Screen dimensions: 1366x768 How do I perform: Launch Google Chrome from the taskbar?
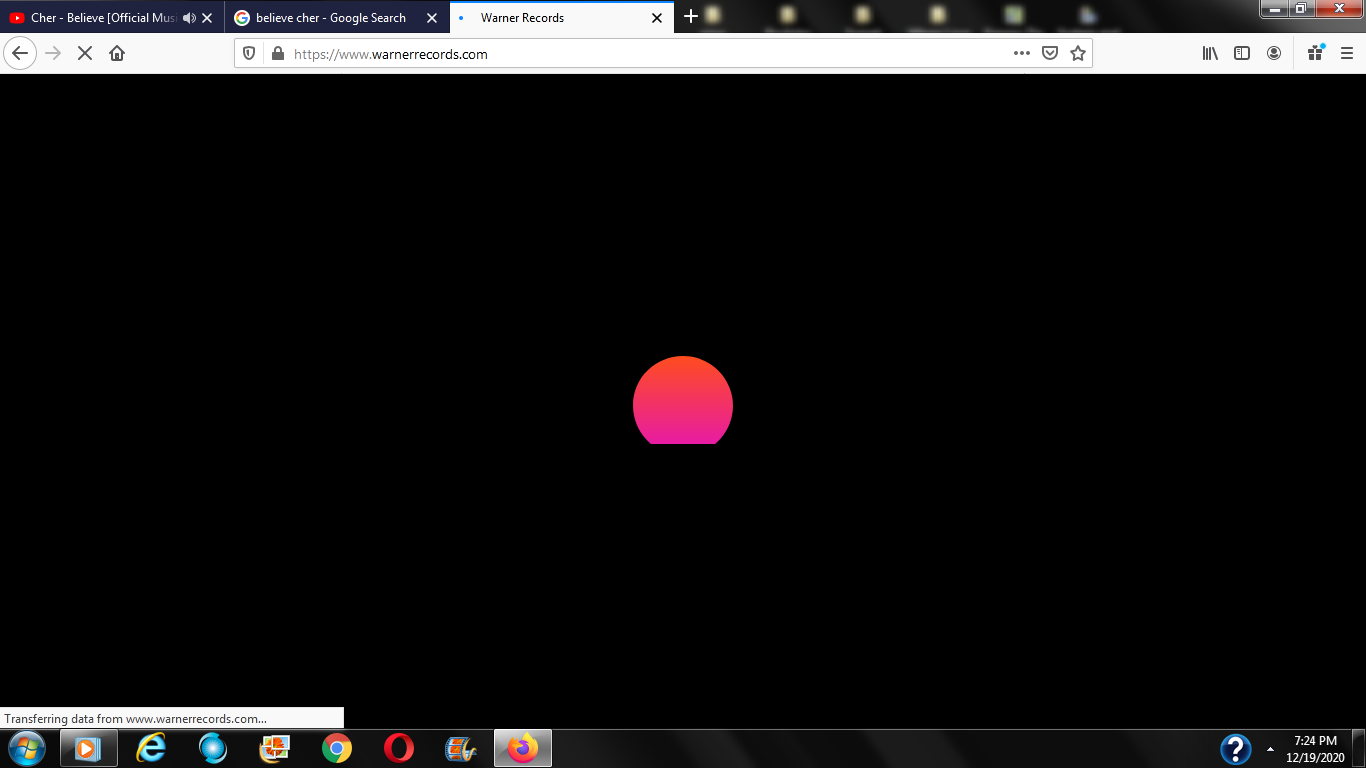pos(337,748)
